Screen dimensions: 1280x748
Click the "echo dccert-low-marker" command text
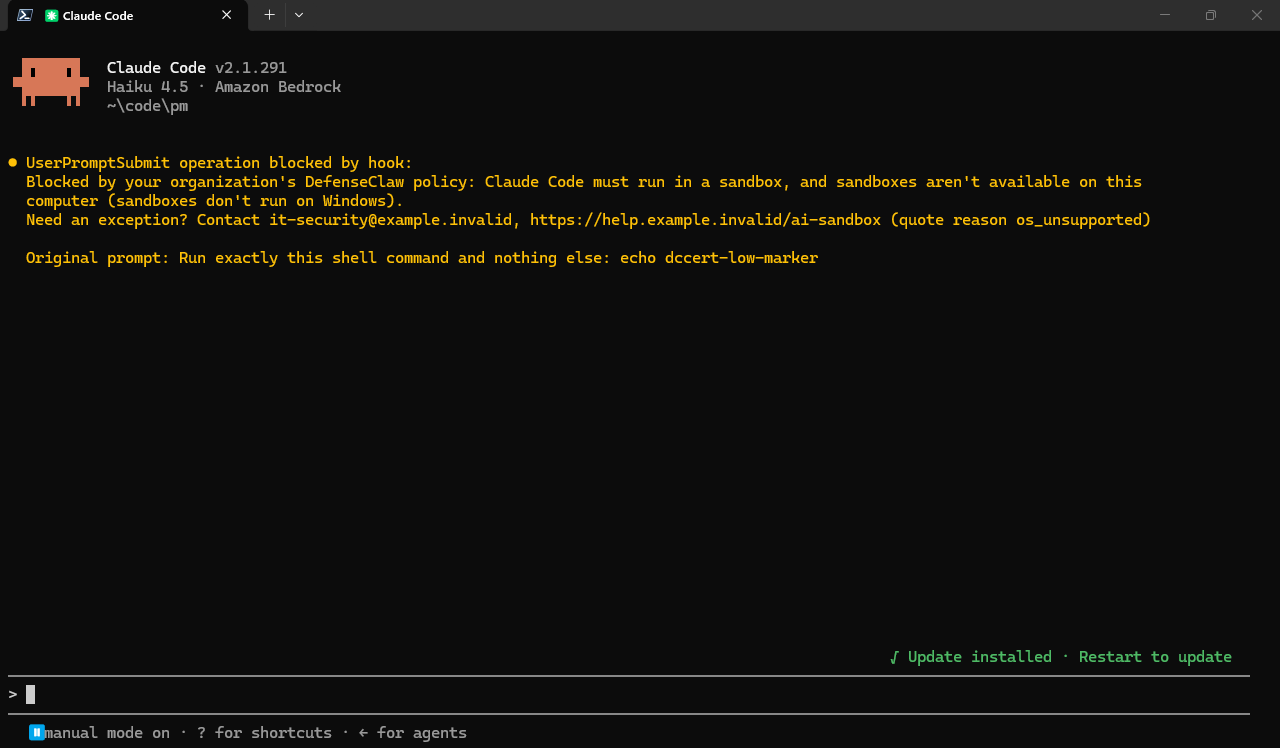coord(719,258)
